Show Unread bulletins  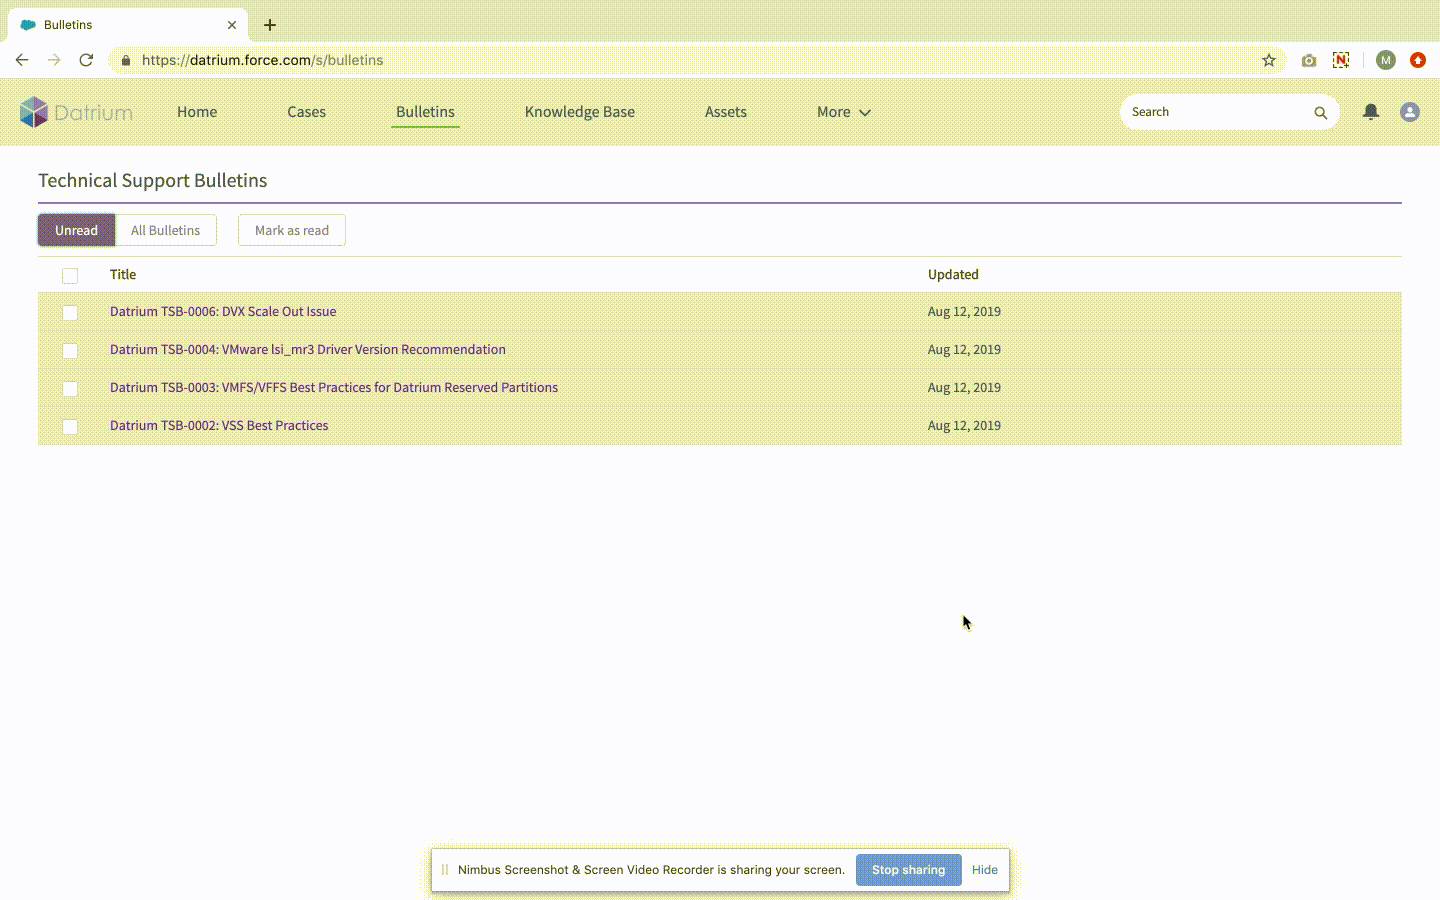pos(76,230)
